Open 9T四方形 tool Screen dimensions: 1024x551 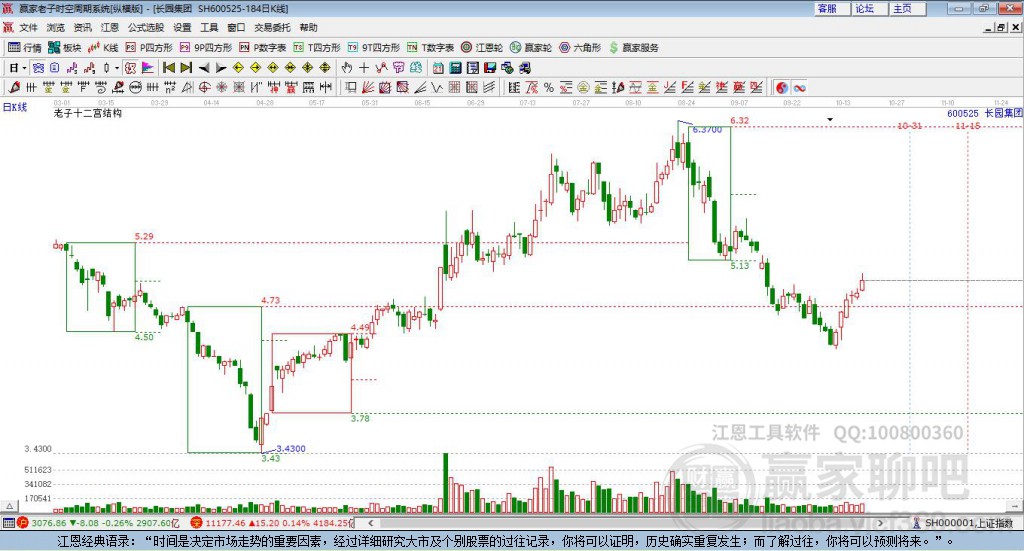coord(374,48)
